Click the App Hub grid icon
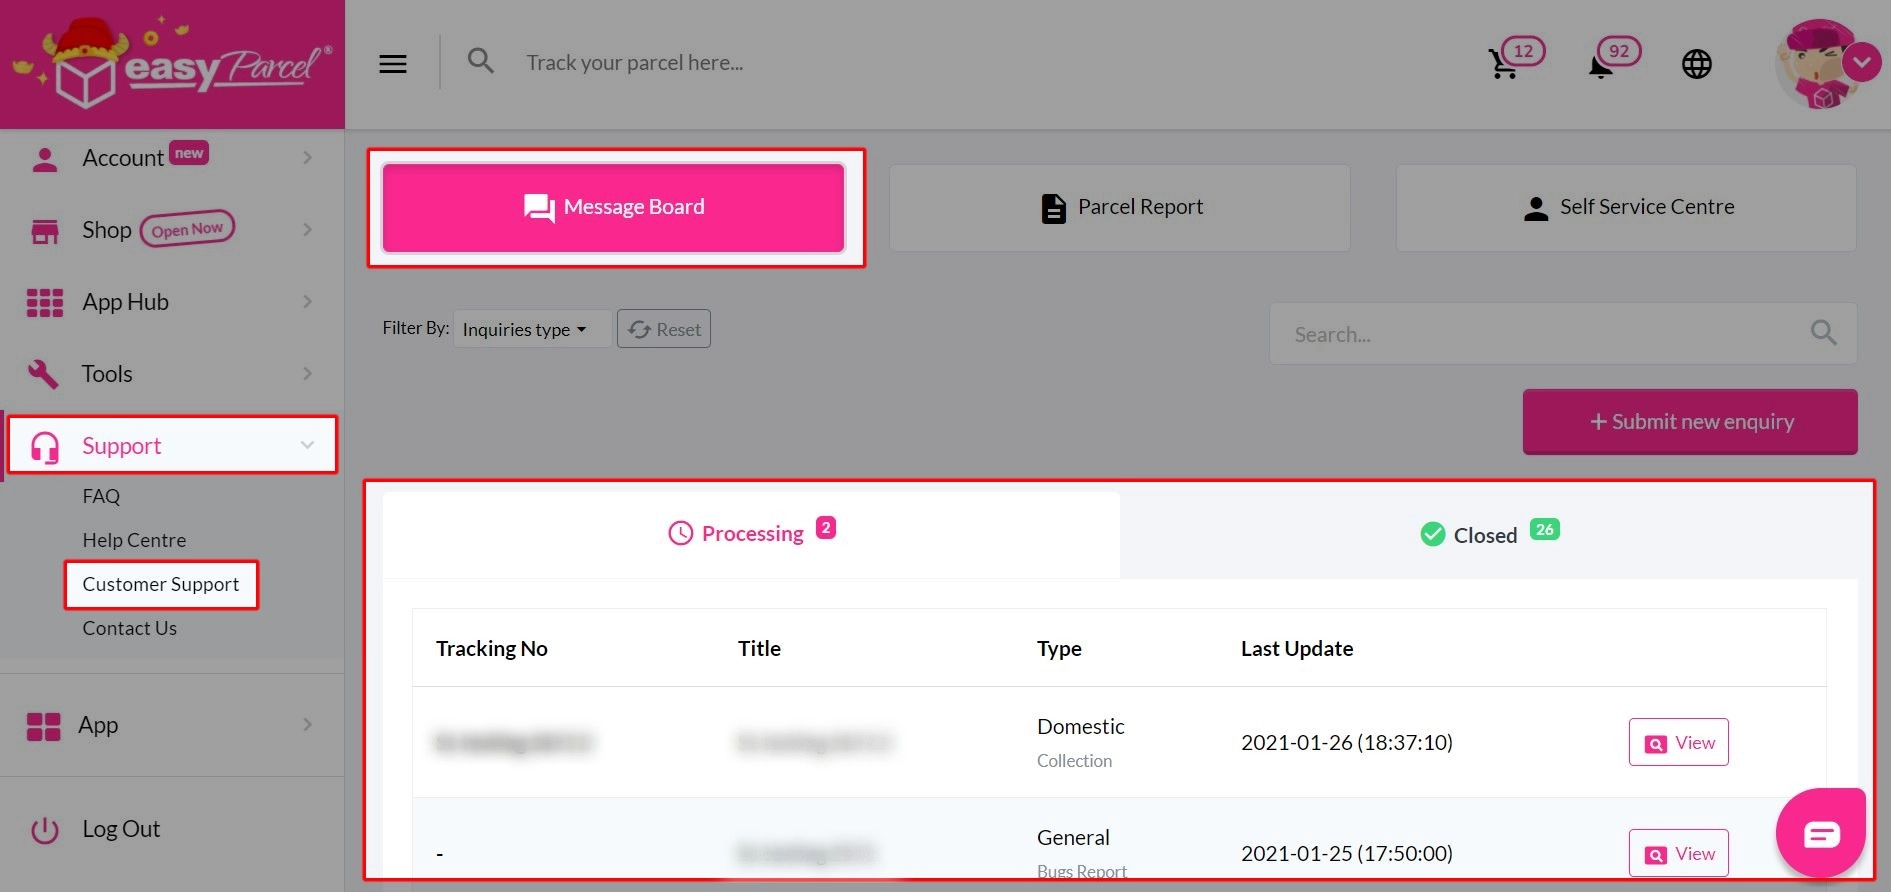 [x=44, y=301]
